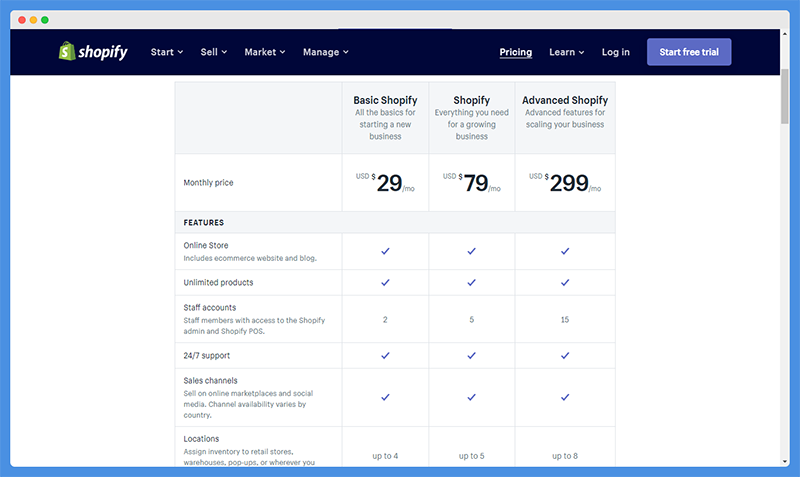Screen dimensions: 800x477
Task: Click locations value up to 5
Action: [x=471, y=456]
